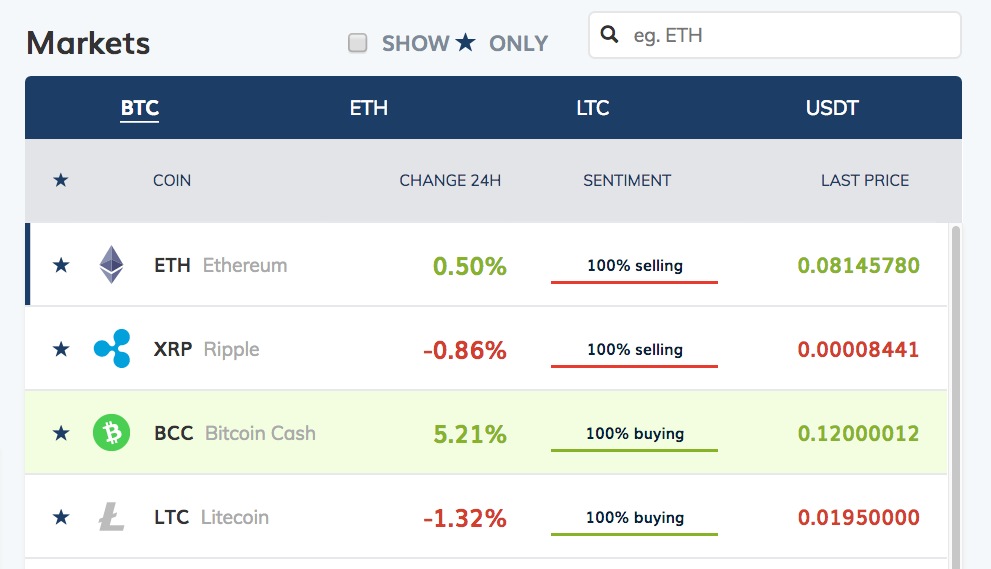Switch to the LTC market tab
Screen dimensions: 991x569
pyautogui.click(x=593, y=108)
